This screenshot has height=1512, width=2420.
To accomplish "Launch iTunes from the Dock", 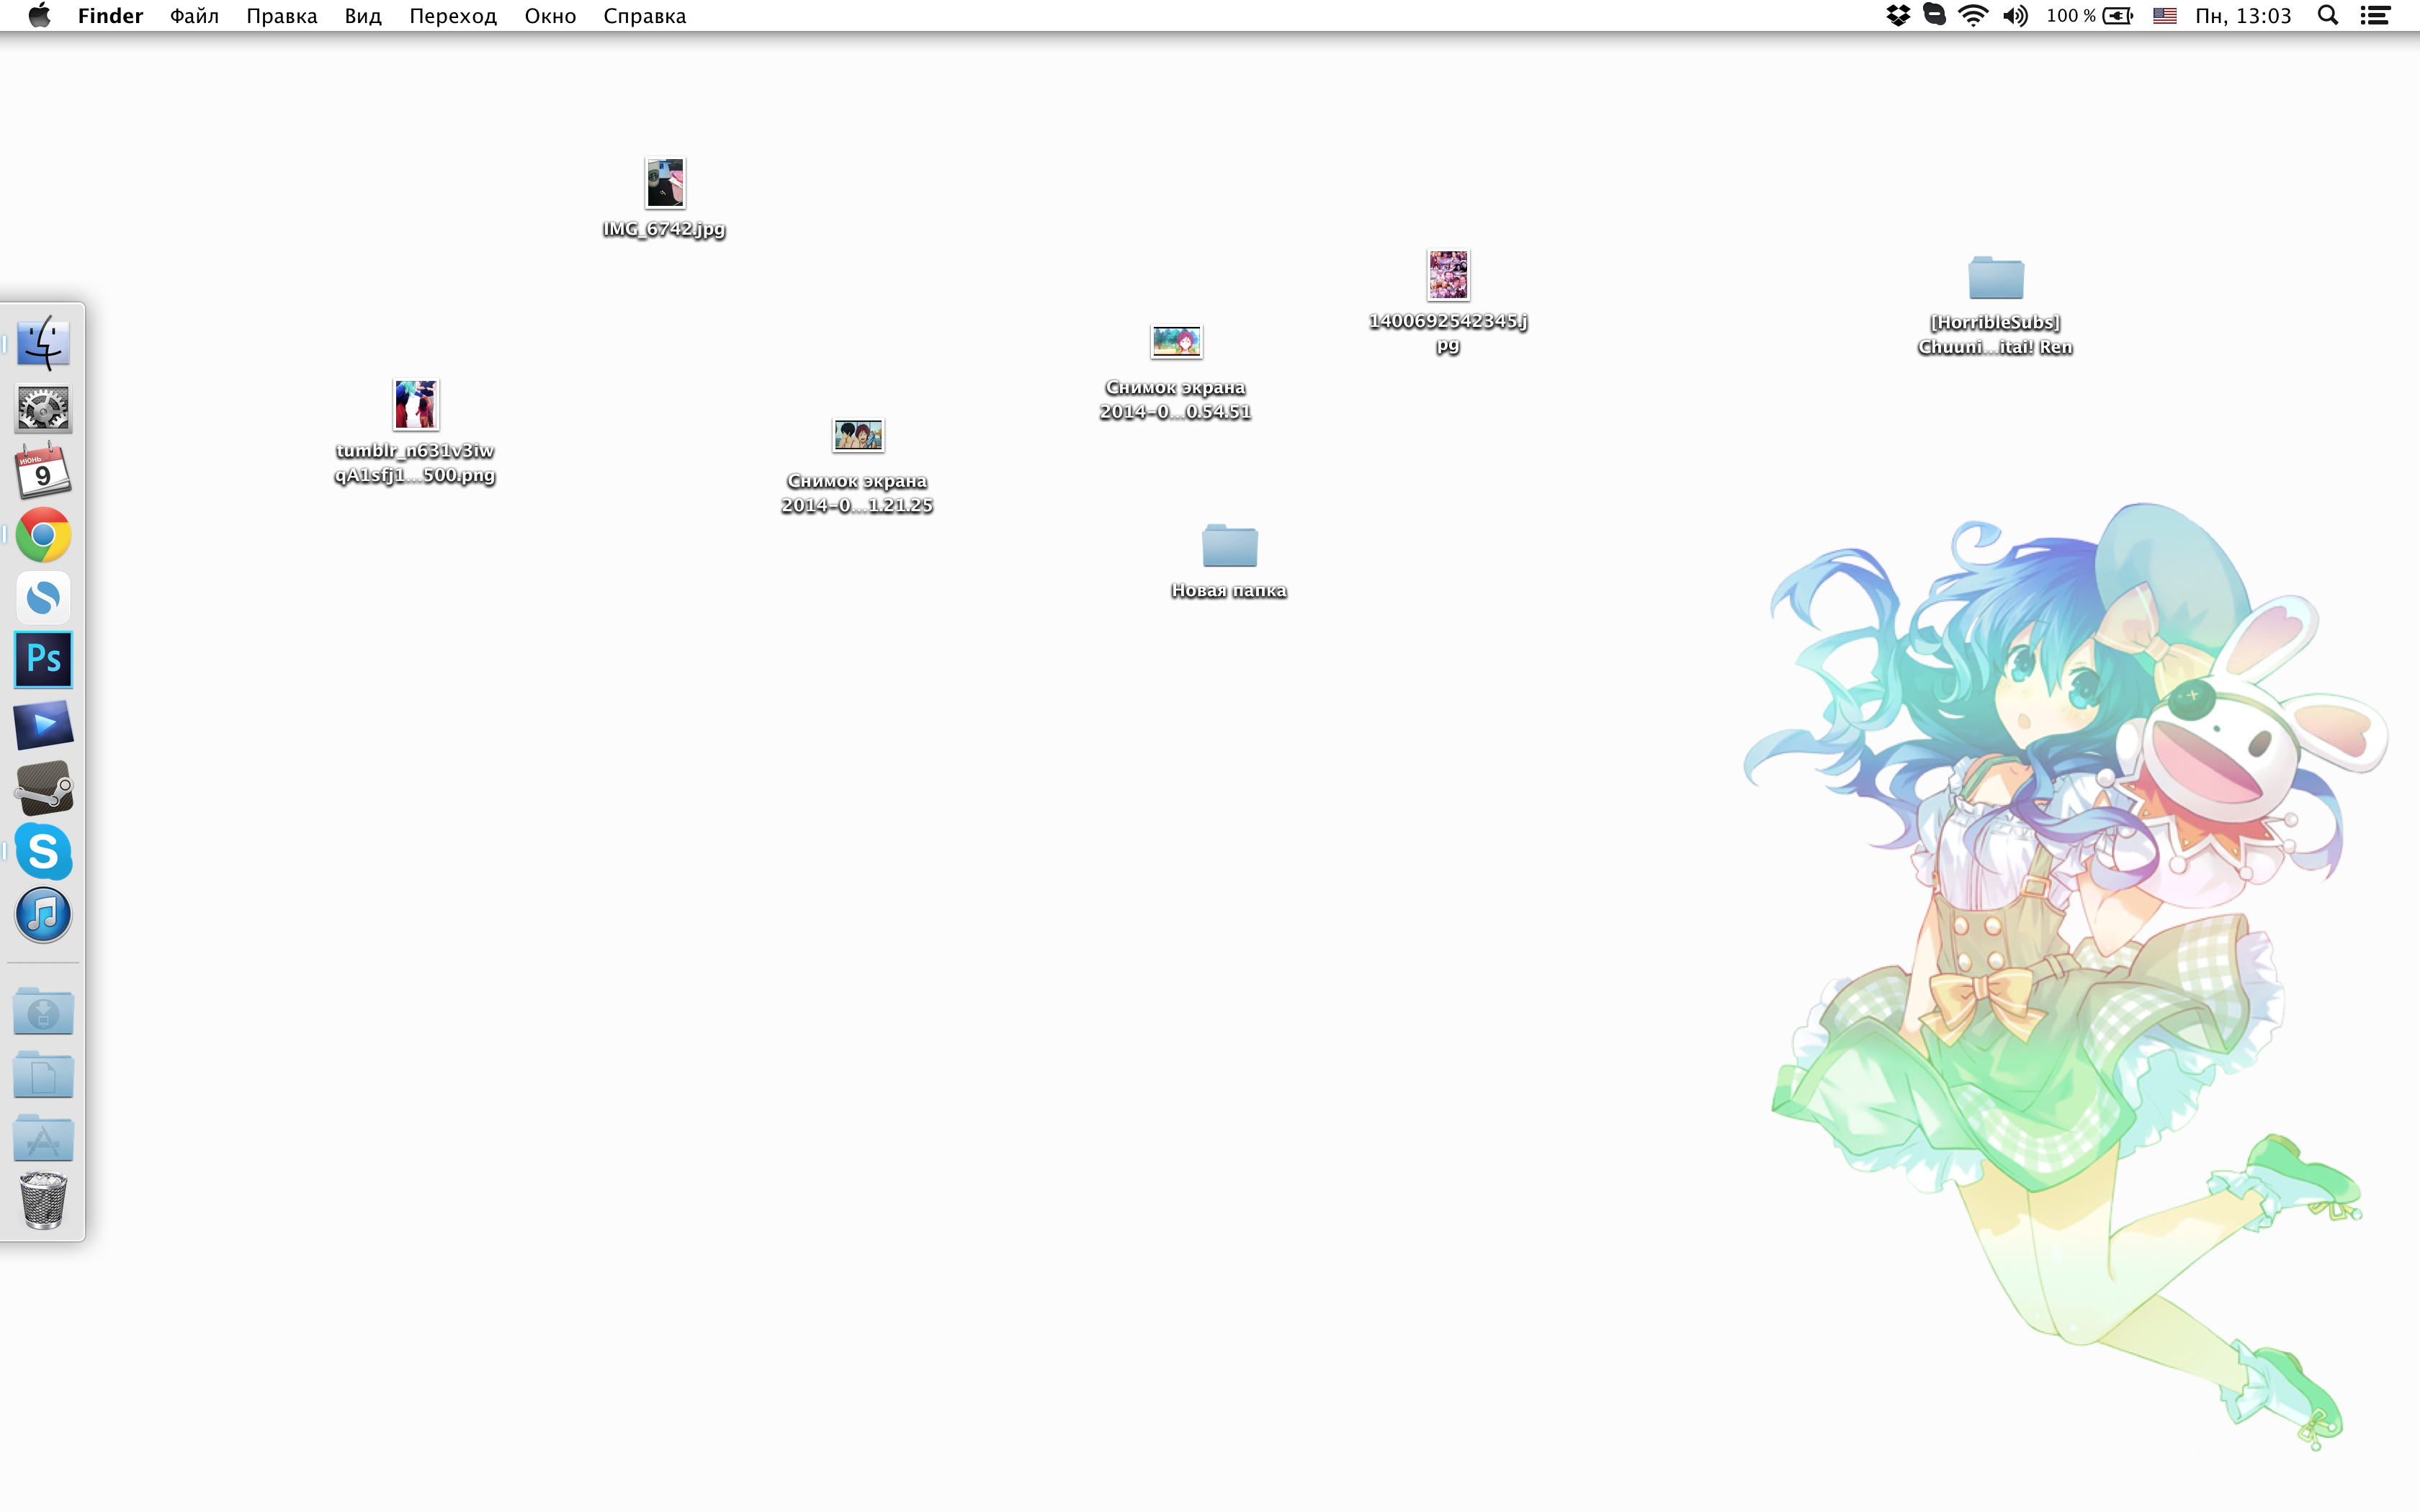I will tap(43, 915).
